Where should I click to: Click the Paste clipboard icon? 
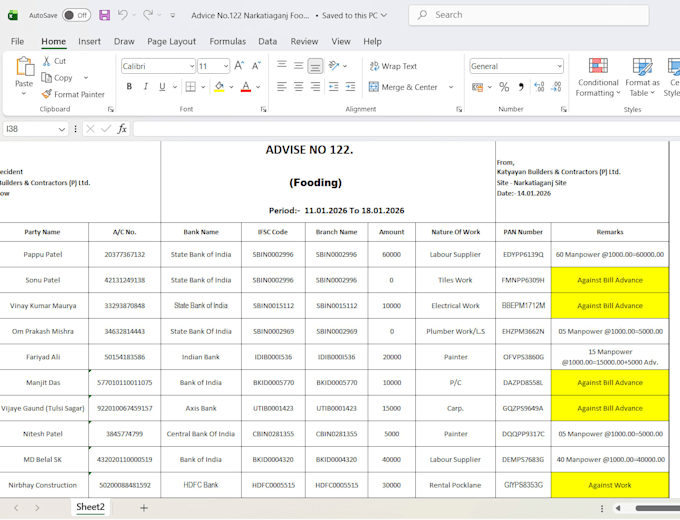[x=24, y=67]
